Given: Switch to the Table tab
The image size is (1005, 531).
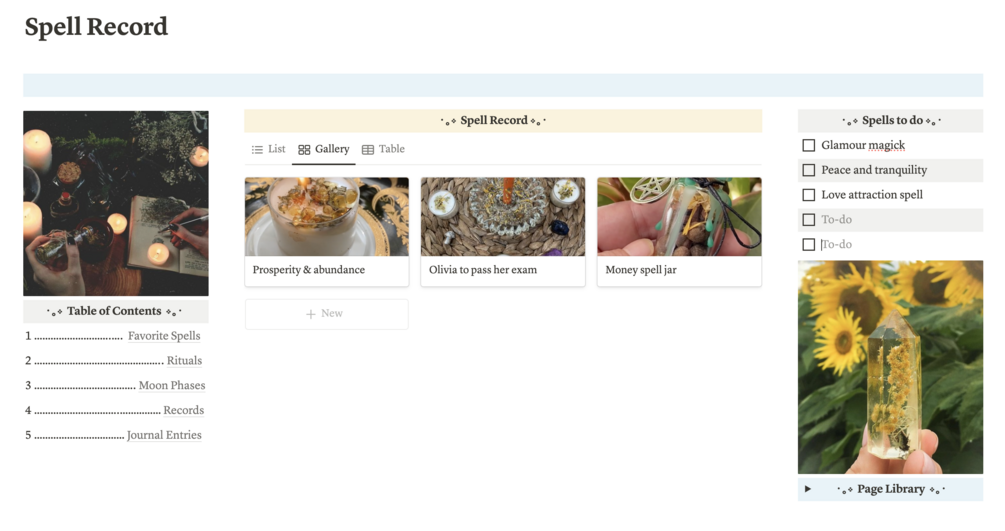Looking at the screenshot, I should click(x=383, y=149).
